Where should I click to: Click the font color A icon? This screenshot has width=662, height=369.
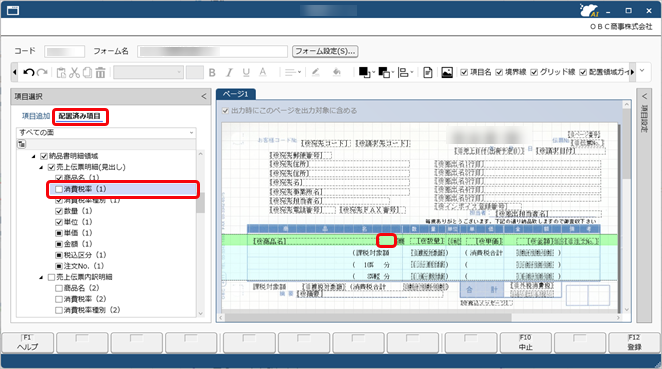click(263, 73)
